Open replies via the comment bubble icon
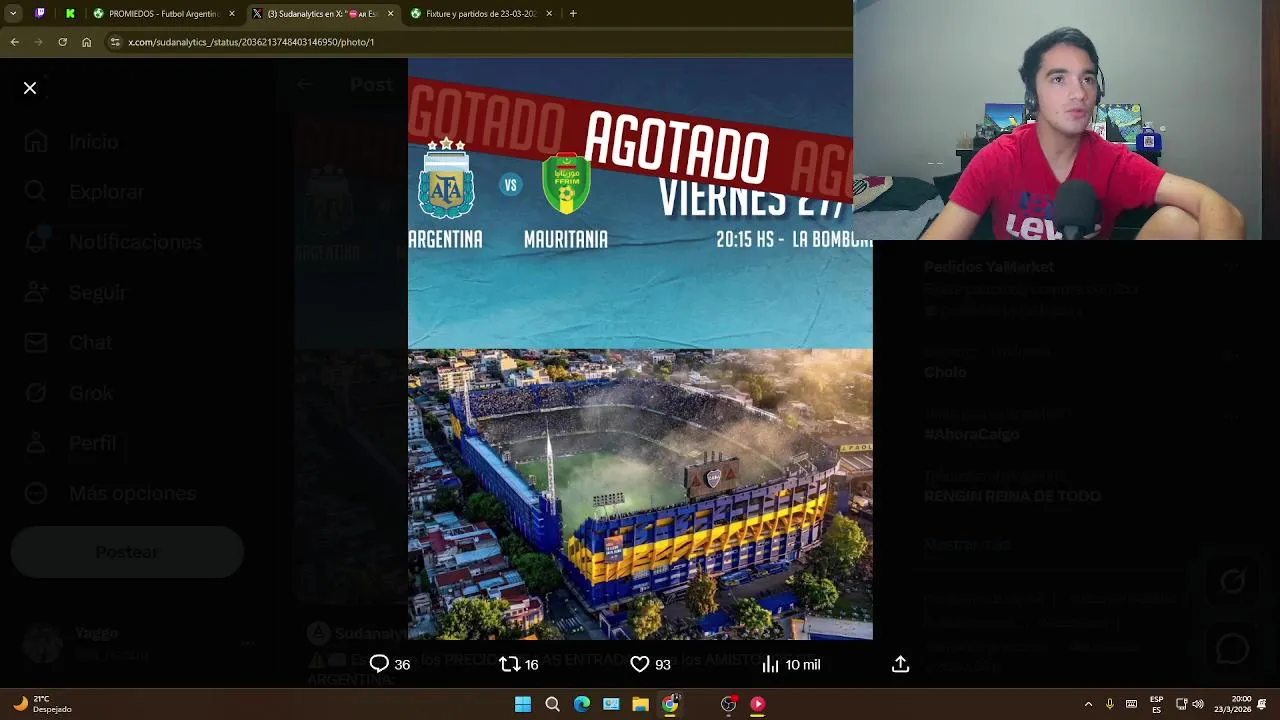 (379, 664)
